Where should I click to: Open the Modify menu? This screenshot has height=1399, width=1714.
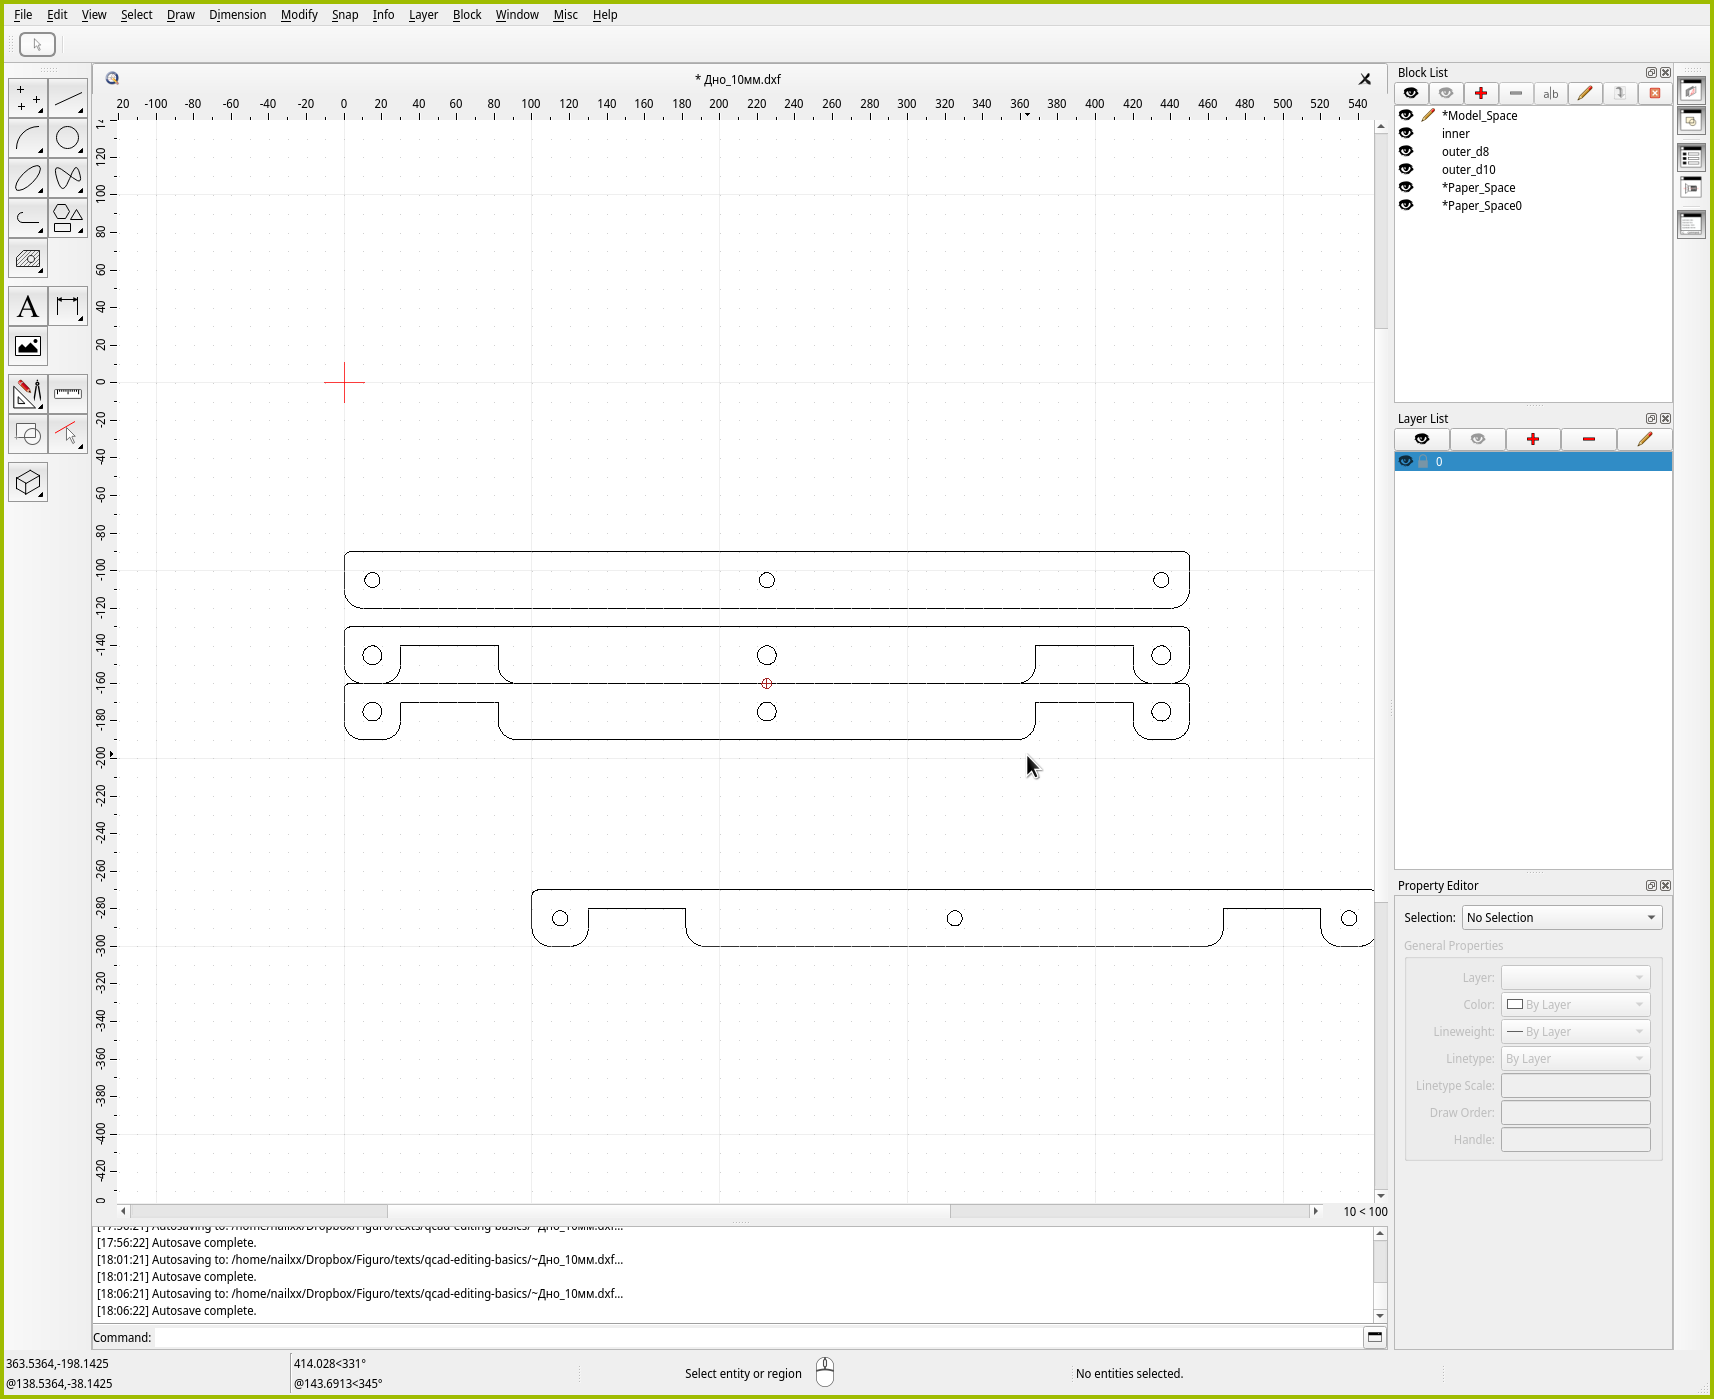(298, 15)
